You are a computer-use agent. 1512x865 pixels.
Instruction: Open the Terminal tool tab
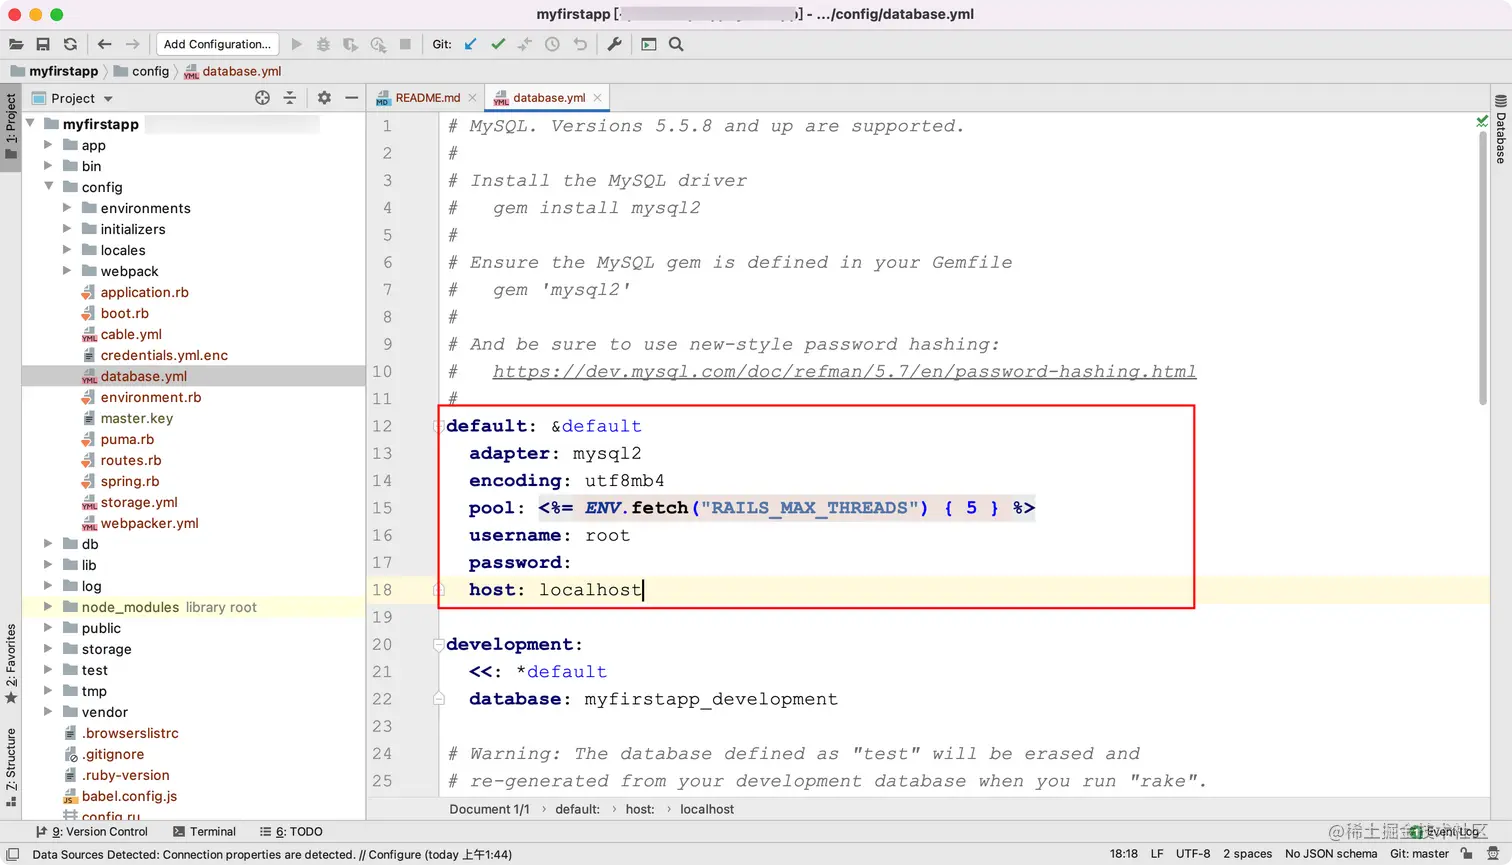point(204,832)
